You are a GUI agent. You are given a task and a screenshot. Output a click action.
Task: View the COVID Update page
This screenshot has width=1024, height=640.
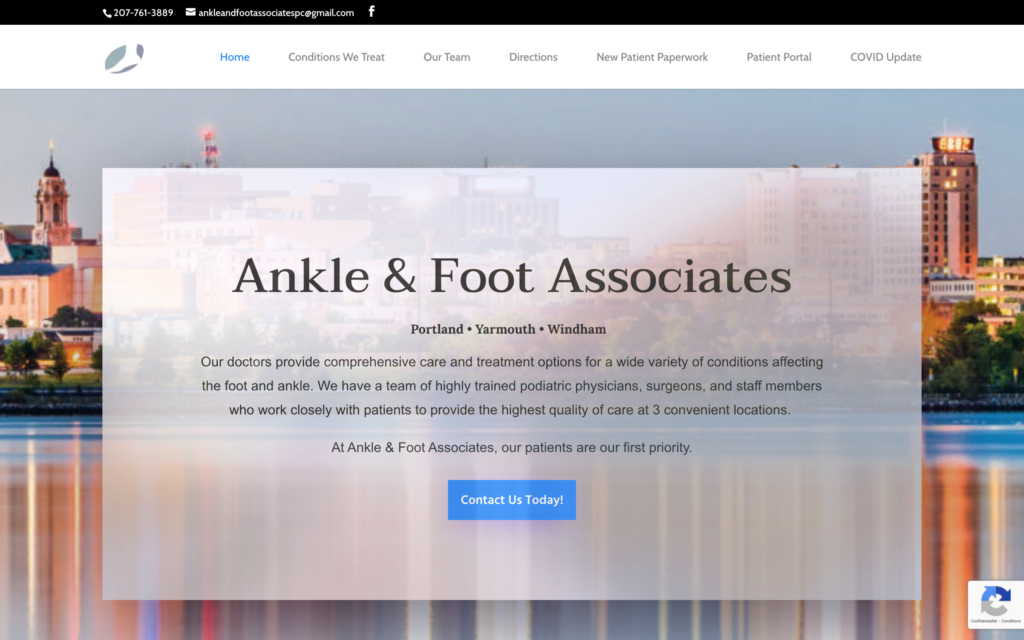[885, 57]
